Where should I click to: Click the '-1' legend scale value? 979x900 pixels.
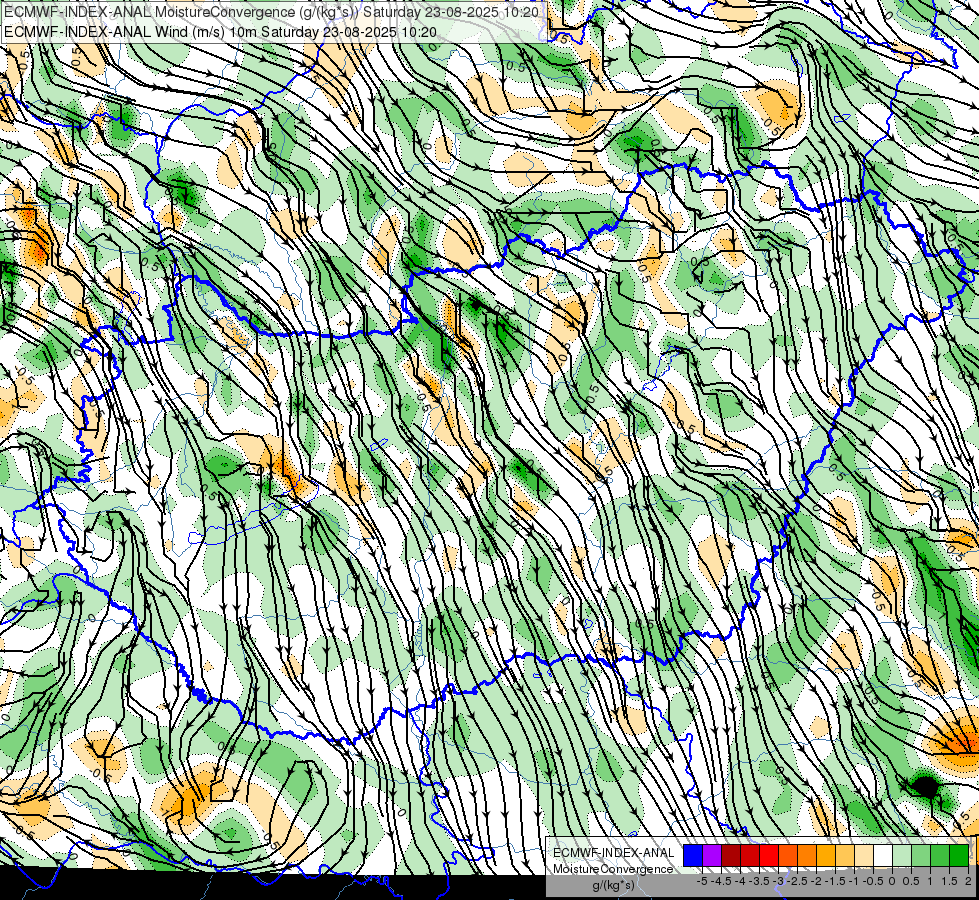(854, 881)
